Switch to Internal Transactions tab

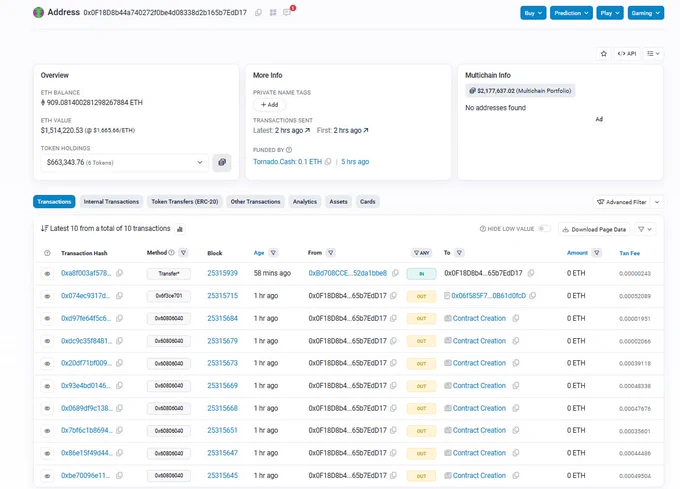point(111,202)
